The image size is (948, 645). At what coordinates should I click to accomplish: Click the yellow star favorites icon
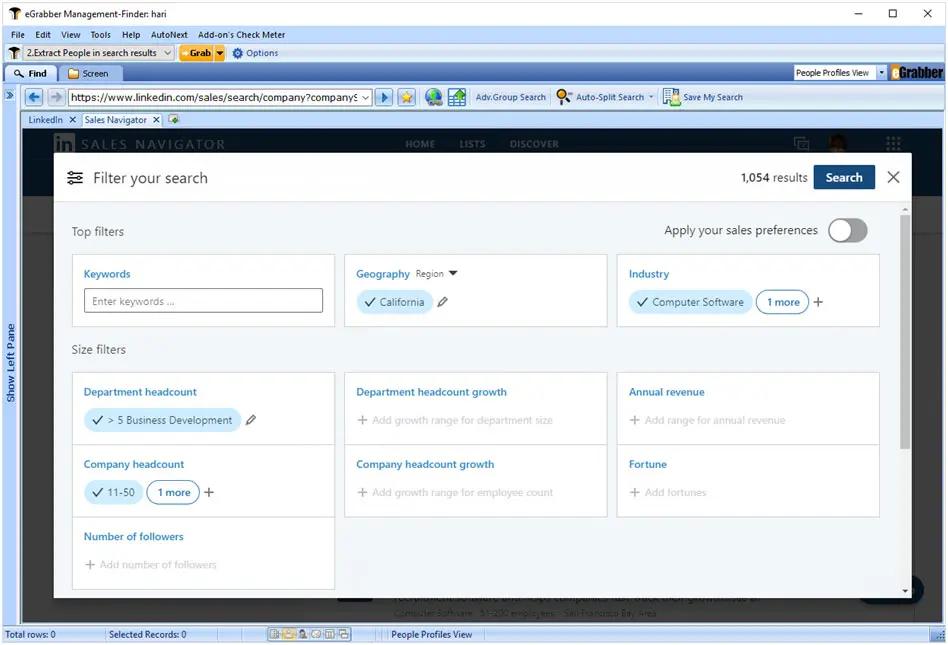407,97
